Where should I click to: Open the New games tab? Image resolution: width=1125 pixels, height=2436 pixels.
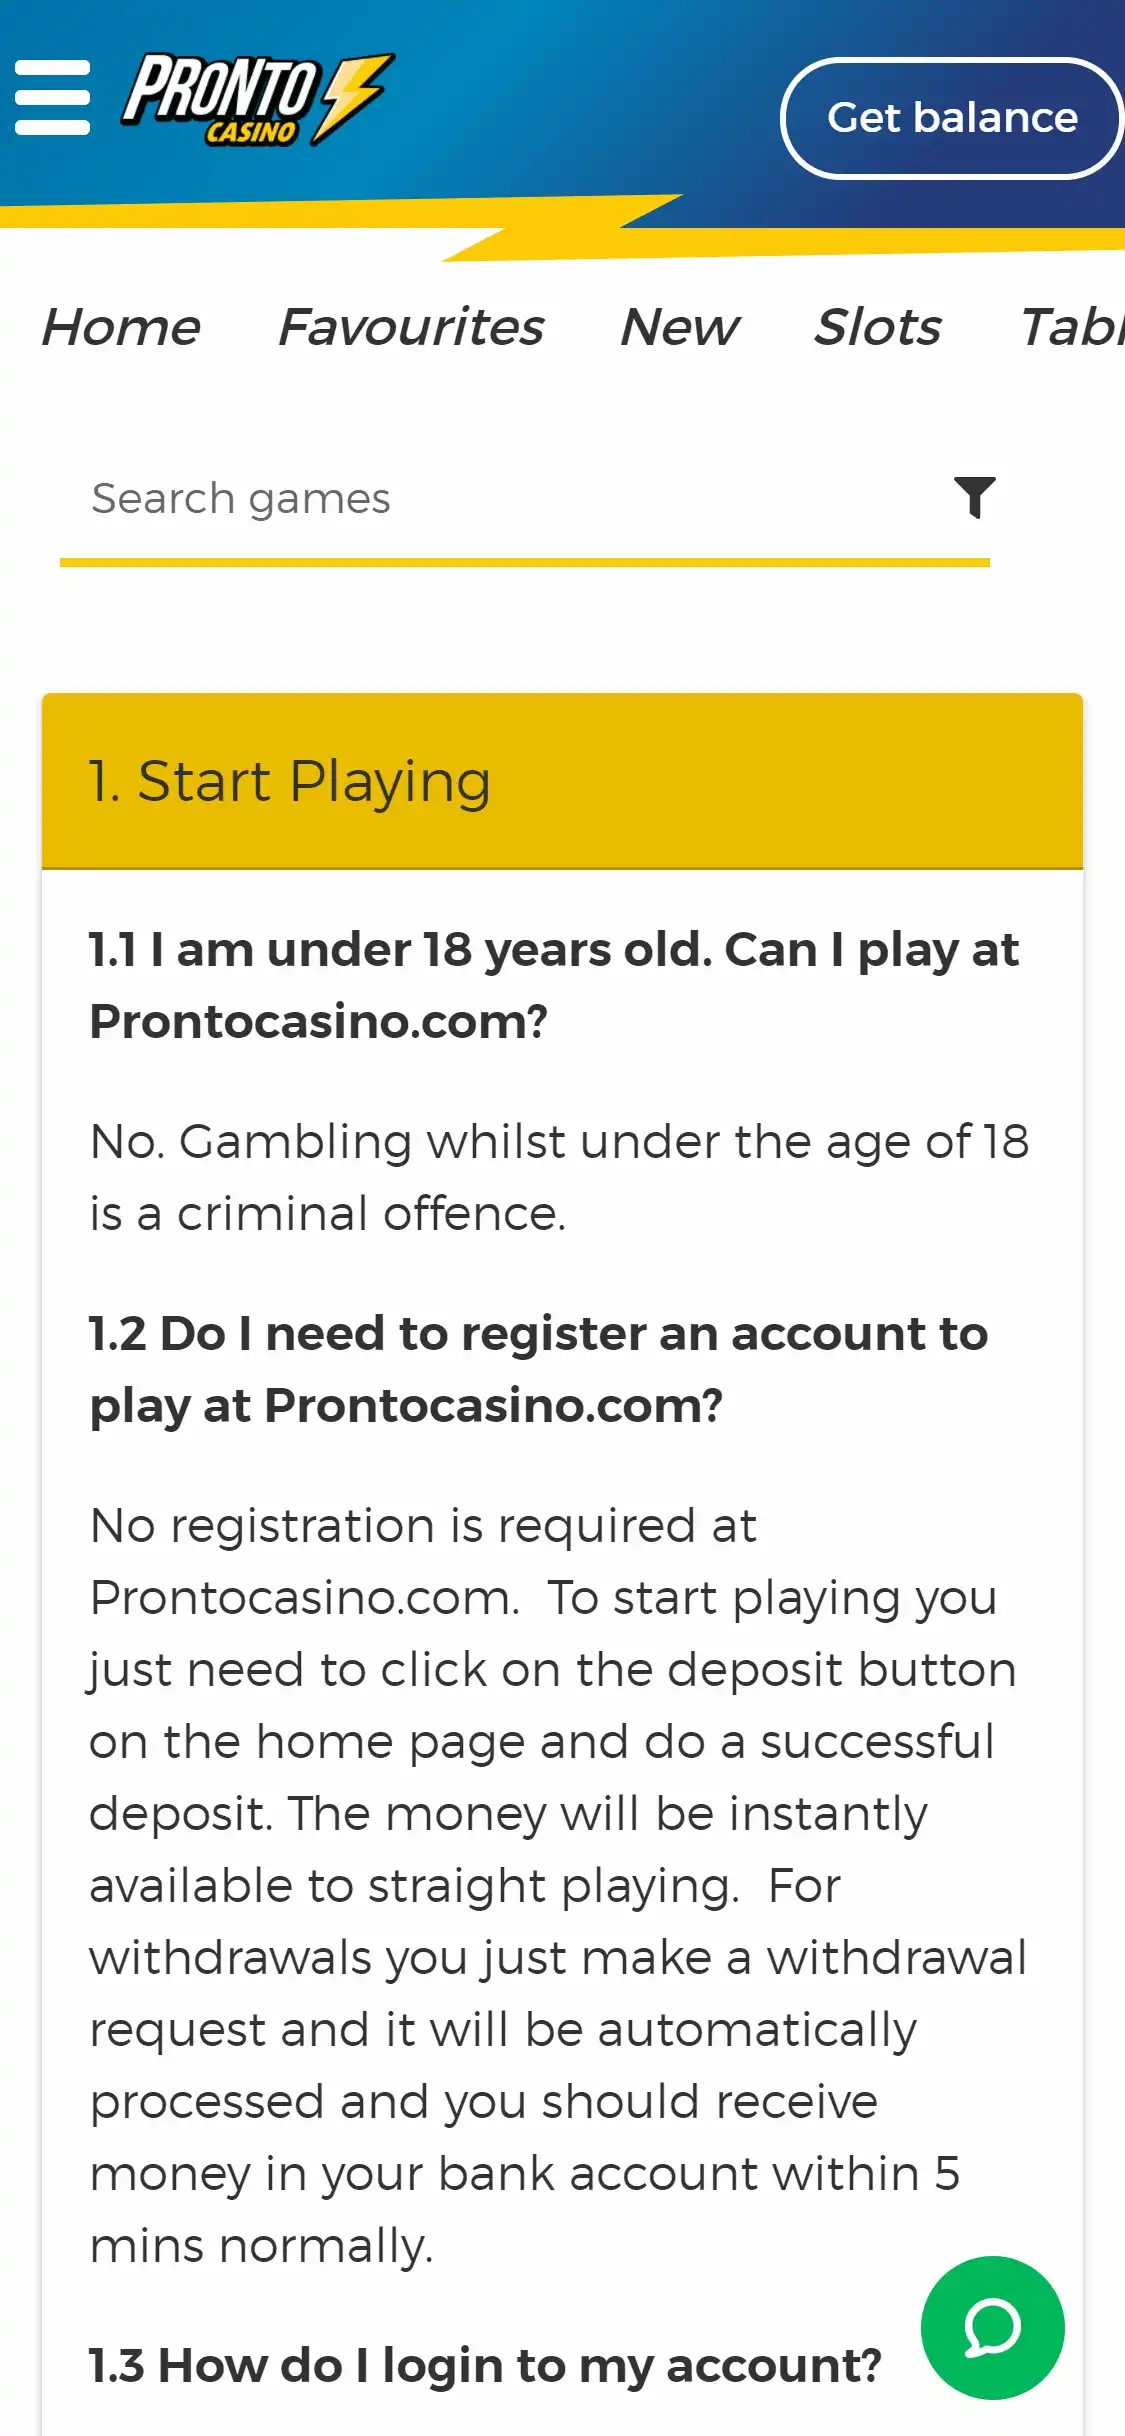point(680,327)
